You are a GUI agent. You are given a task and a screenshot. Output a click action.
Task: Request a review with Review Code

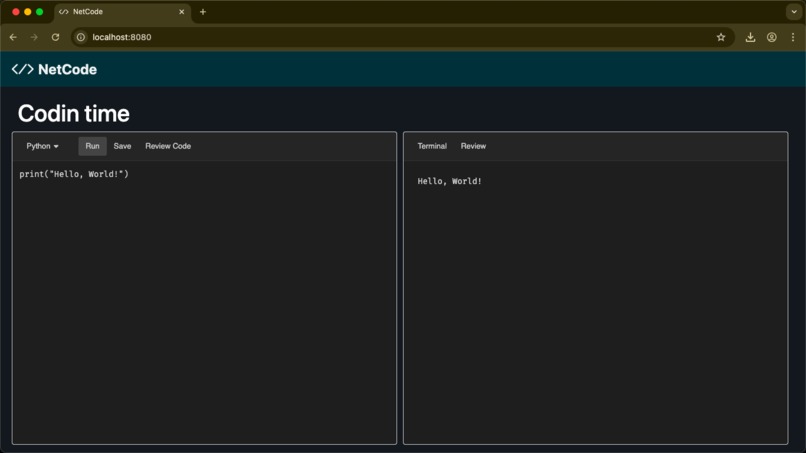coord(168,146)
